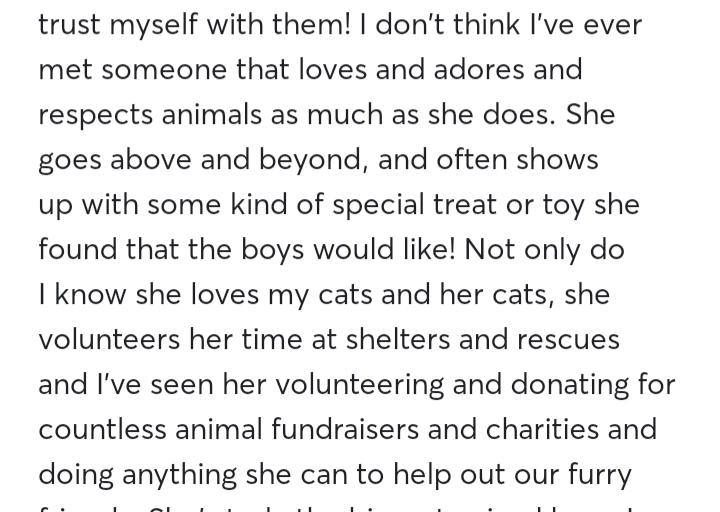Image resolution: width=720 pixels, height=512 pixels.
Task: Place cursor on the word "volunteering"
Action: pos(360,385)
